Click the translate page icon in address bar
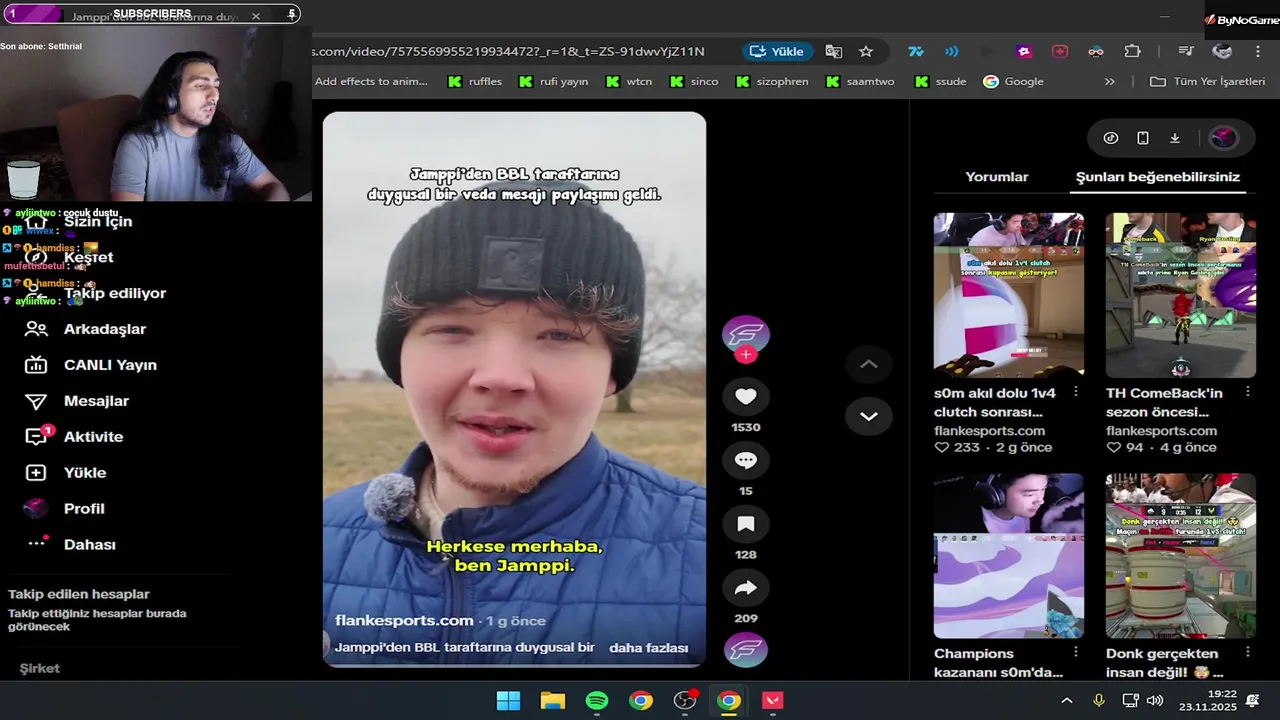 pos(833,51)
